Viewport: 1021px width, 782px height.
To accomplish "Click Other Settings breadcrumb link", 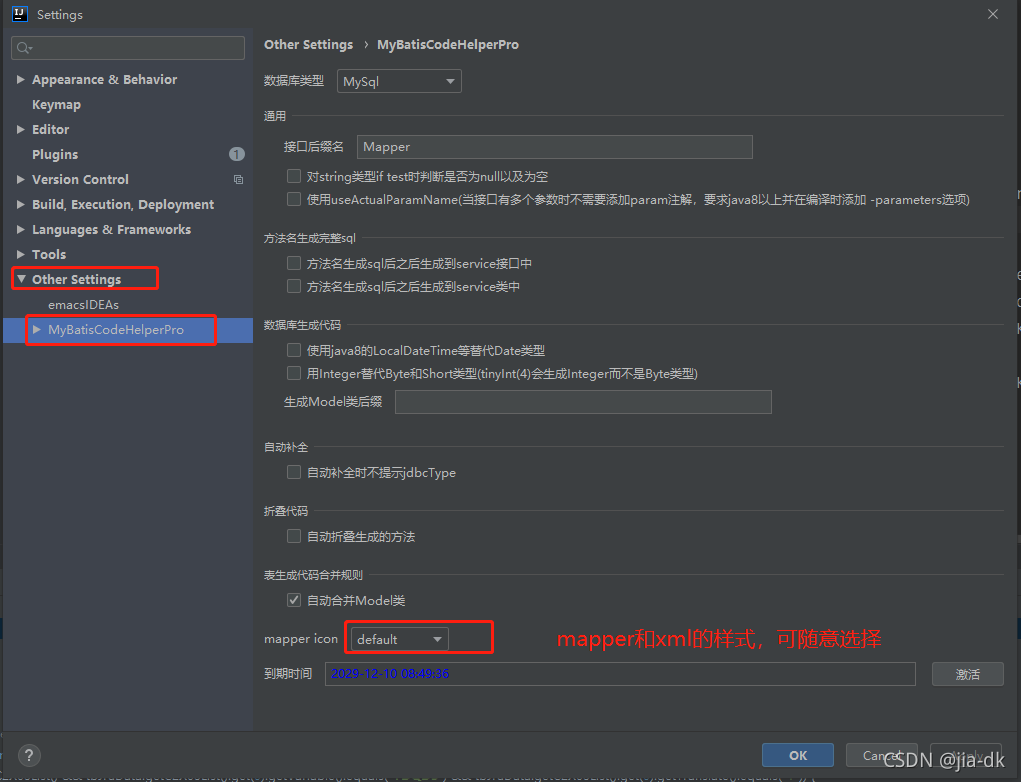I will pyautogui.click(x=308, y=44).
